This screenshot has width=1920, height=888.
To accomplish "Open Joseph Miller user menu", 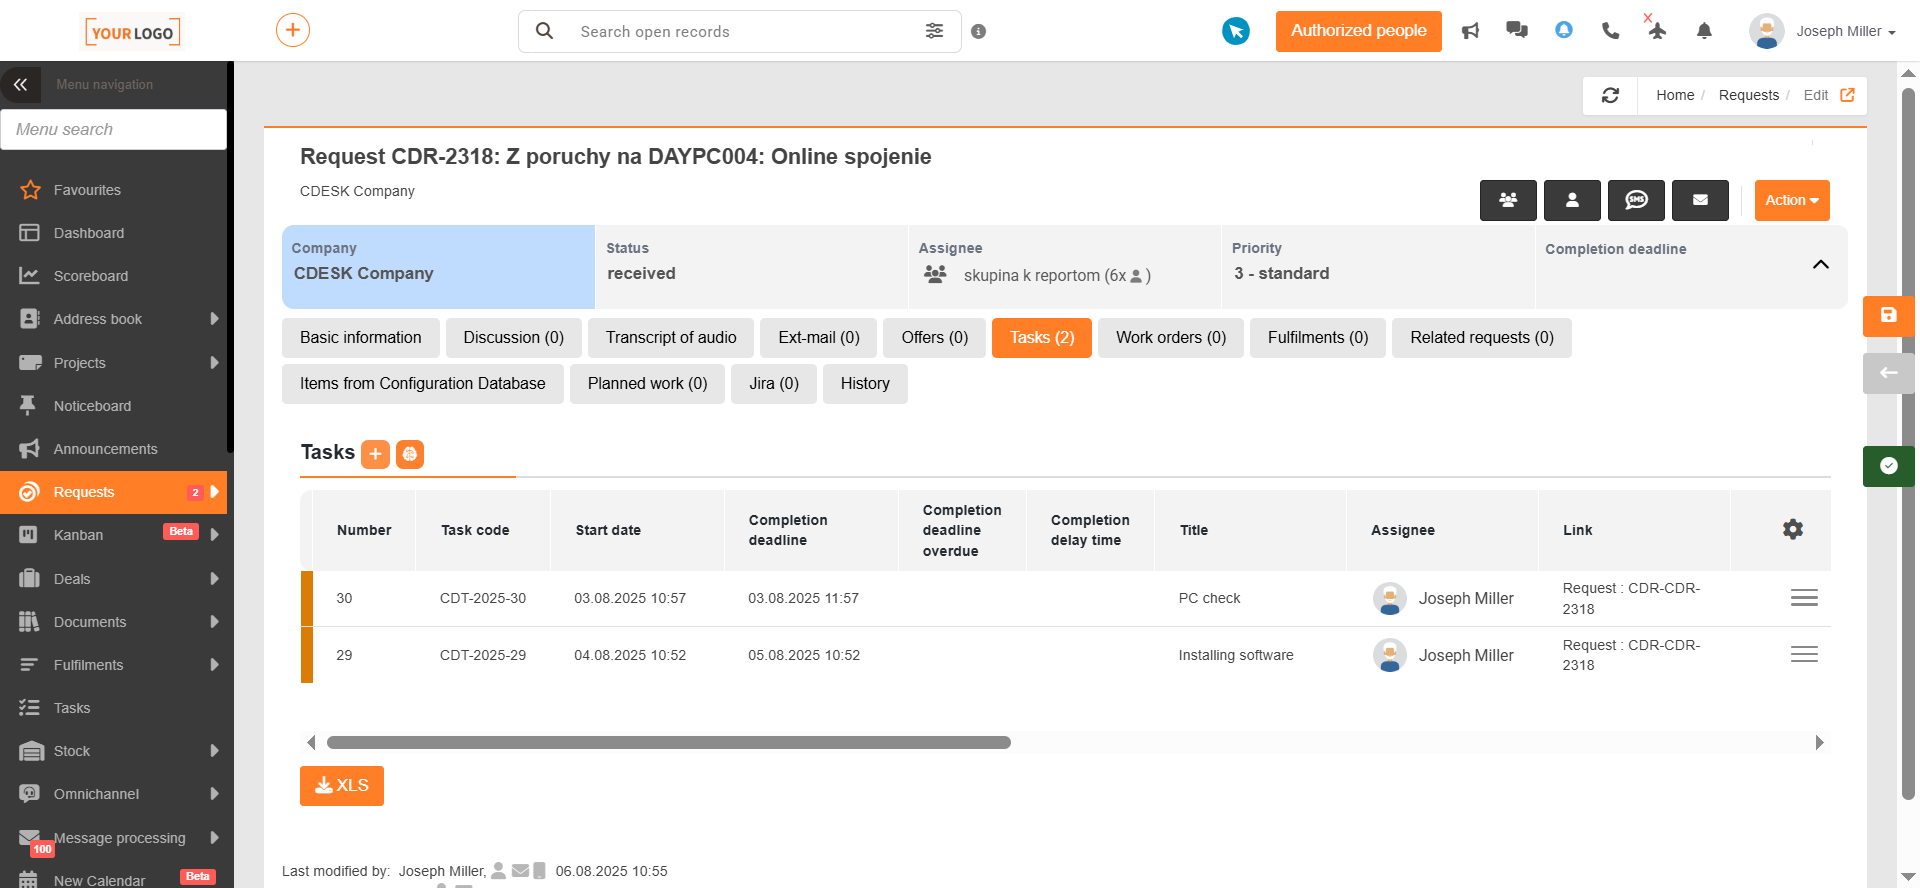I will tap(1822, 31).
